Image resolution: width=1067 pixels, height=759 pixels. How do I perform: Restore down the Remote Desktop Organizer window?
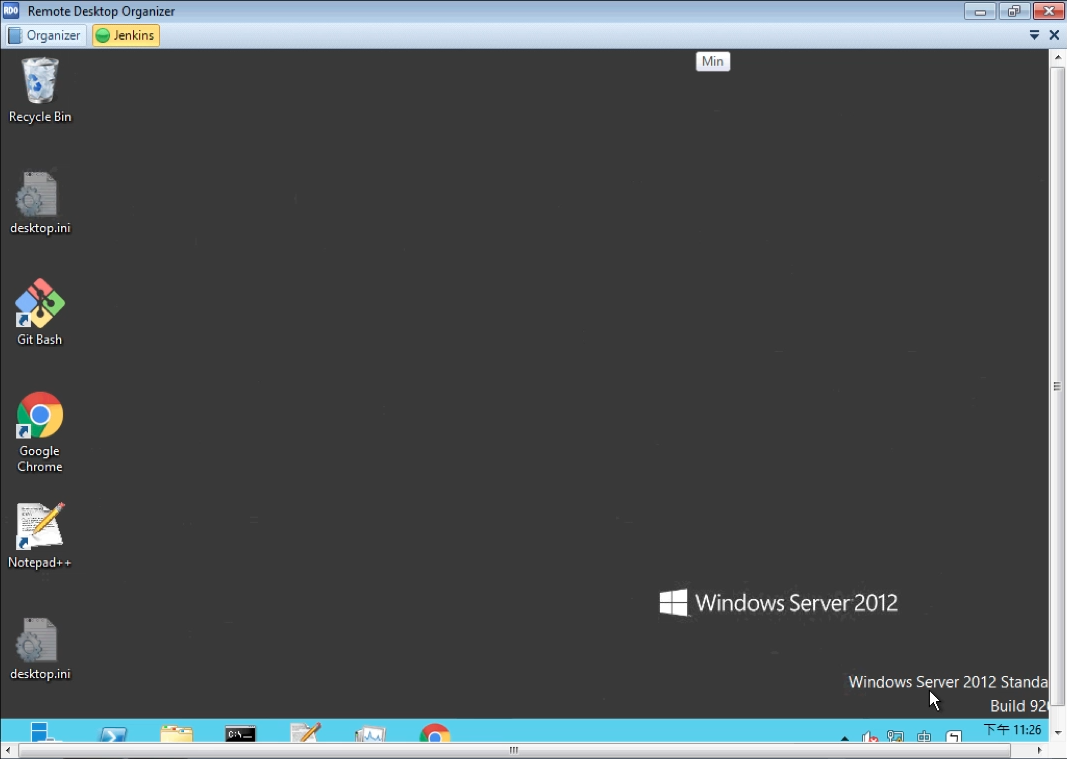pyautogui.click(x=1014, y=12)
